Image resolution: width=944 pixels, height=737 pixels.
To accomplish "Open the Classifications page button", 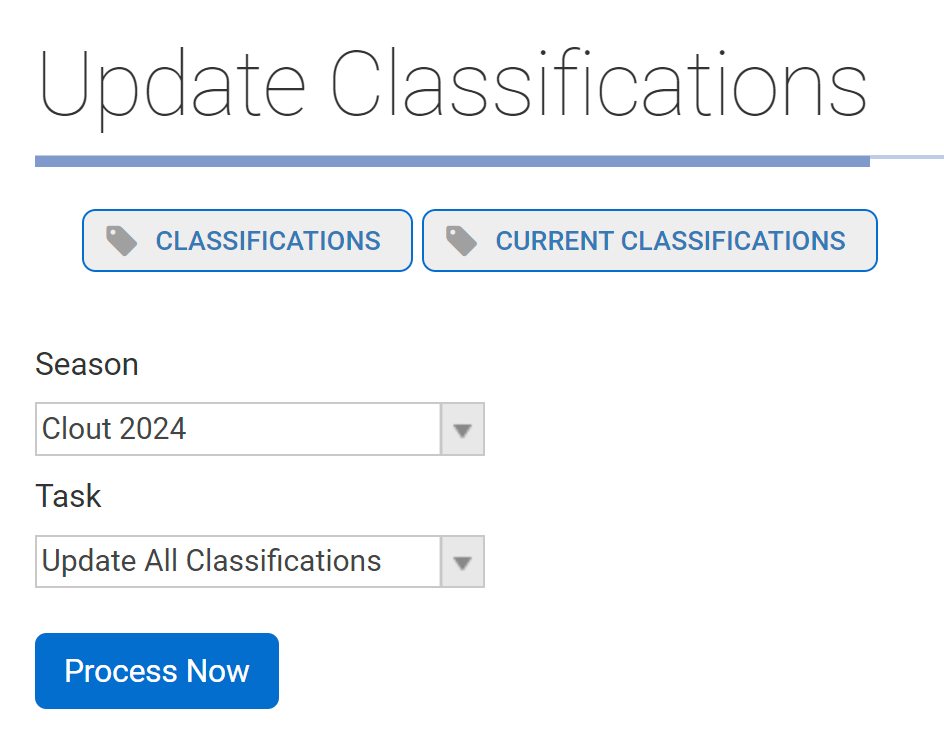I will (247, 241).
